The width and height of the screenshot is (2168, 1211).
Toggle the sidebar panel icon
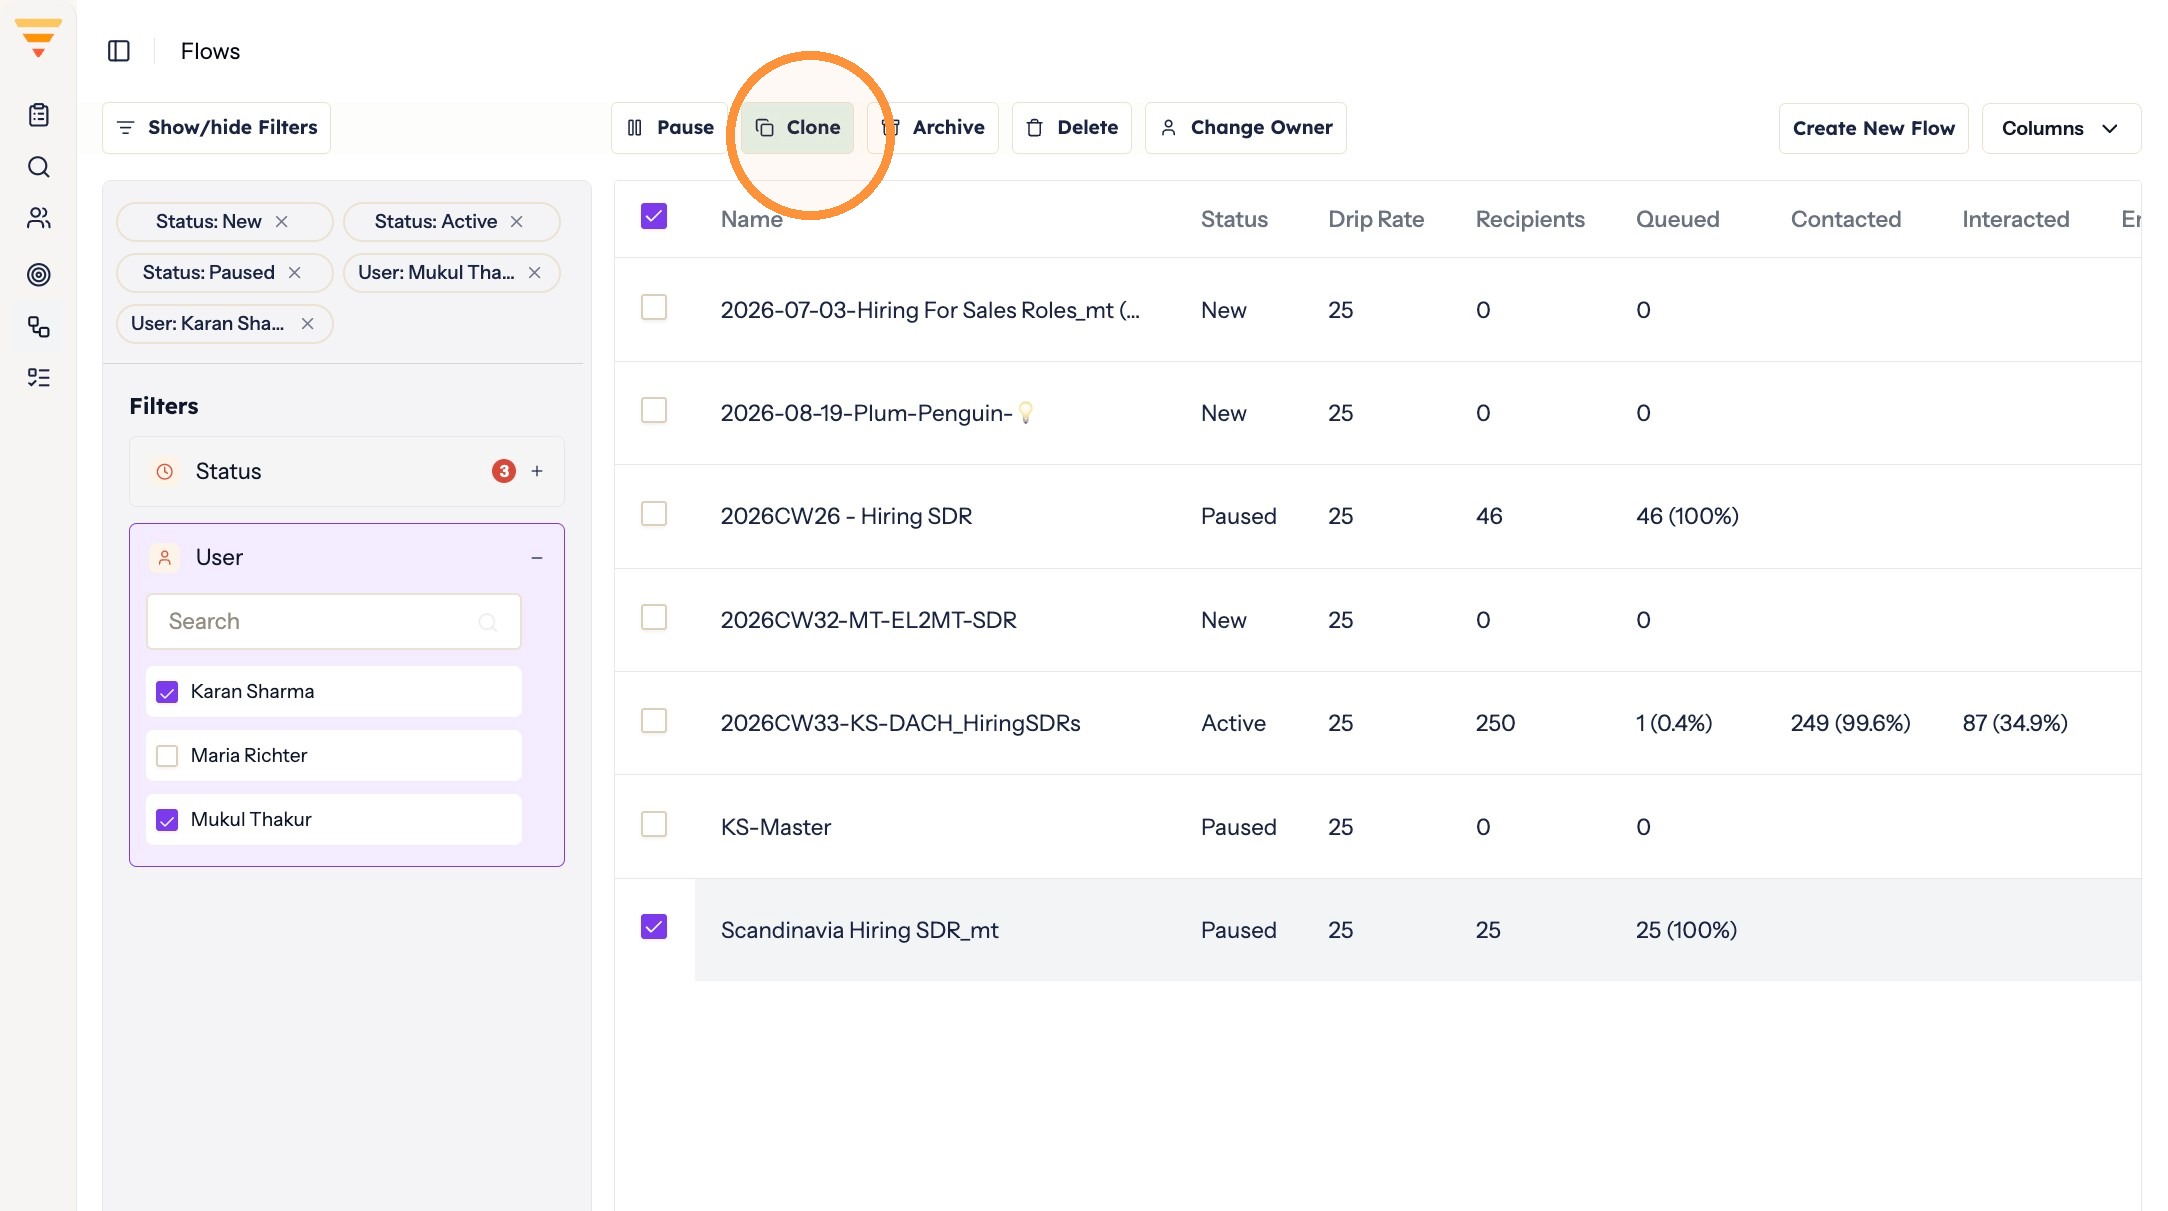tap(119, 51)
